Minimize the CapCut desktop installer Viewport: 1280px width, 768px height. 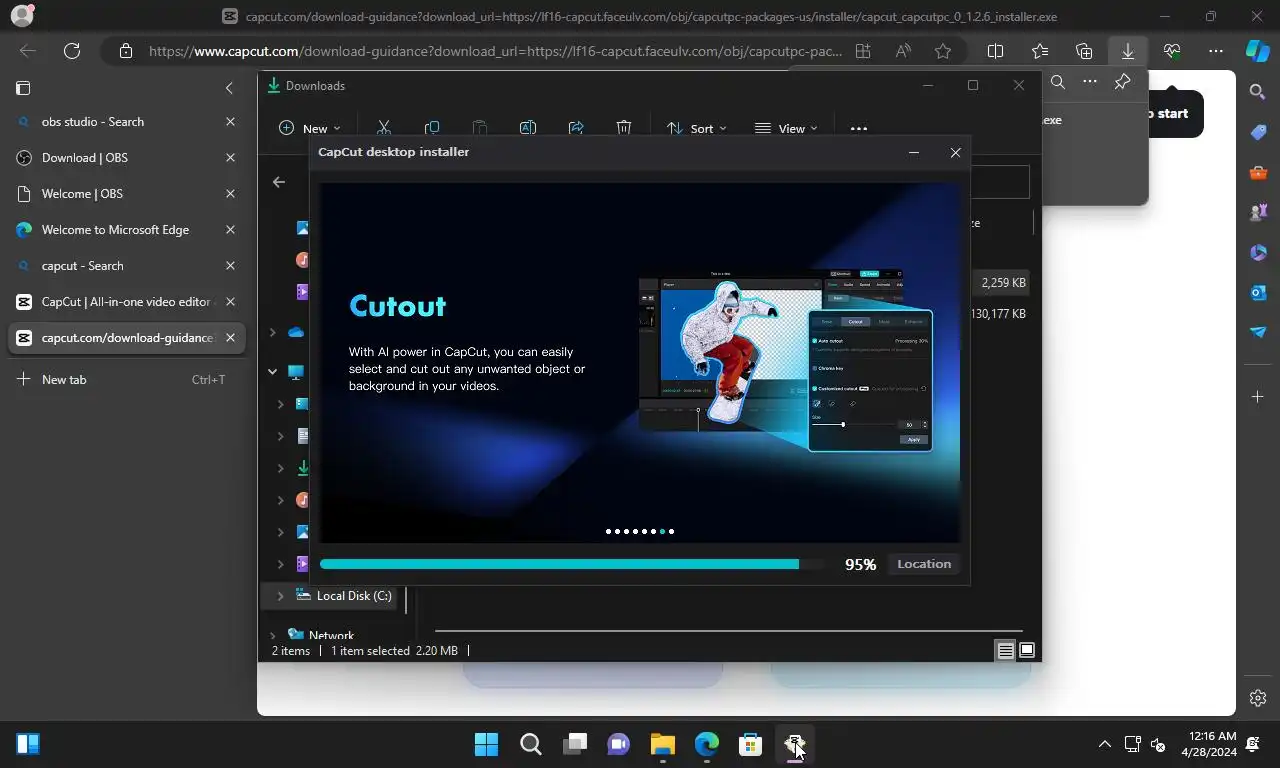[x=913, y=153]
